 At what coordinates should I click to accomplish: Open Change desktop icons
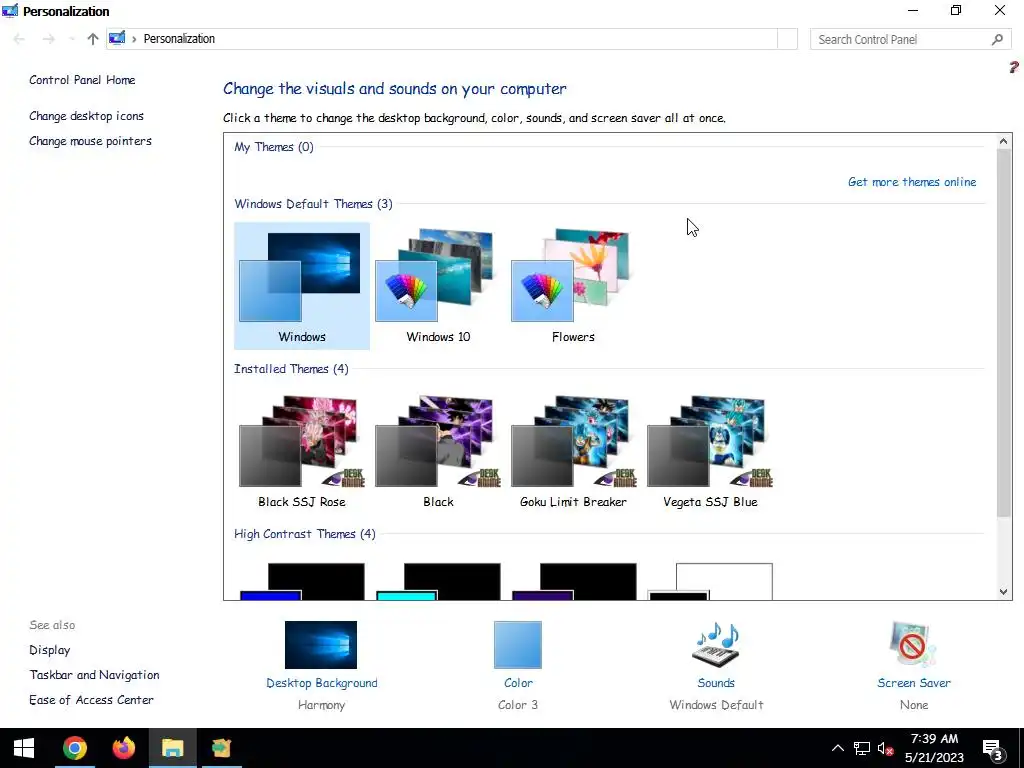pos(86,116)
